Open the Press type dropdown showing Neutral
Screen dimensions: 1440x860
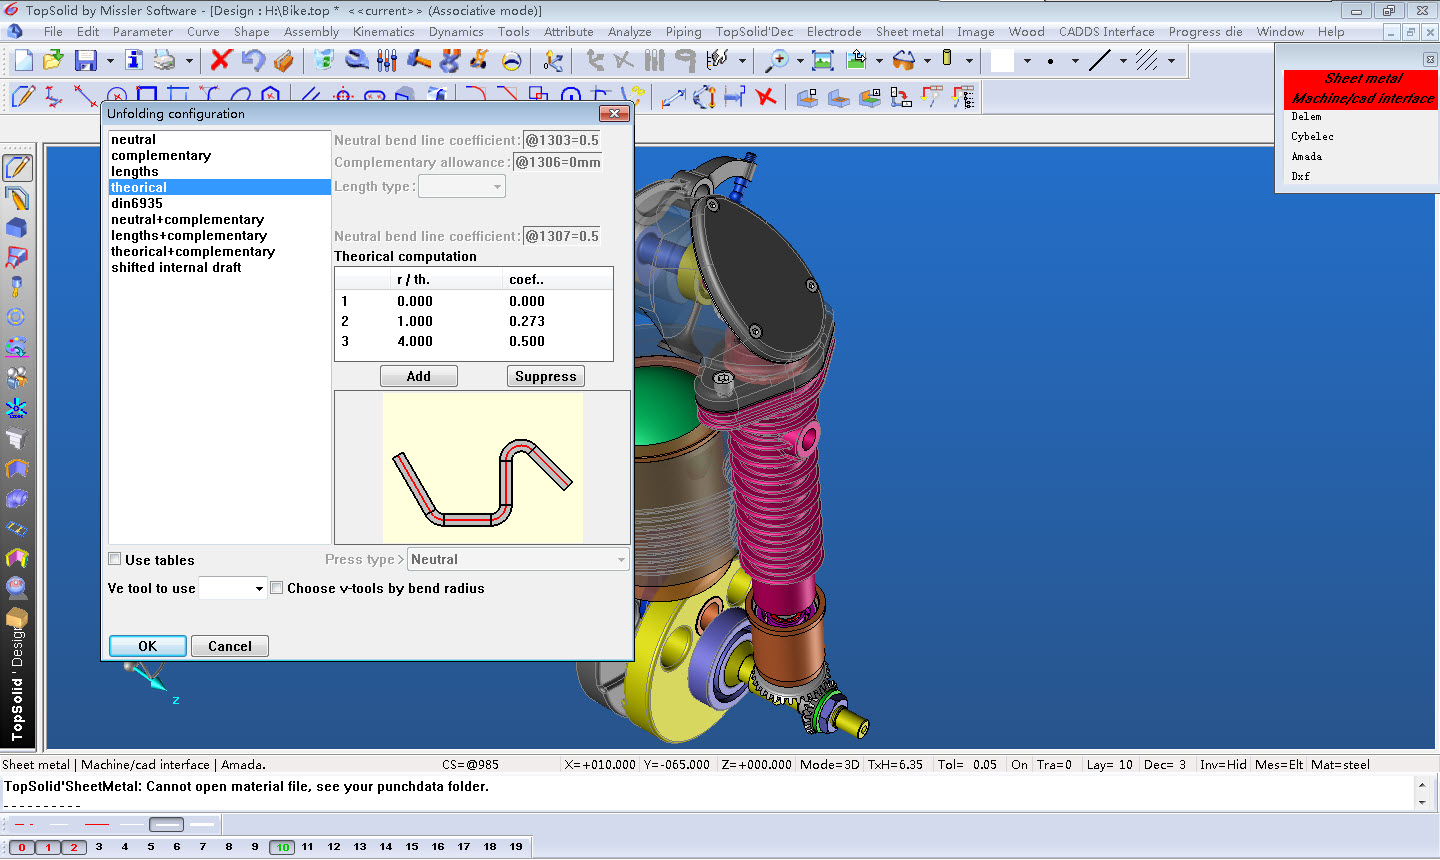tap(518, 559)
